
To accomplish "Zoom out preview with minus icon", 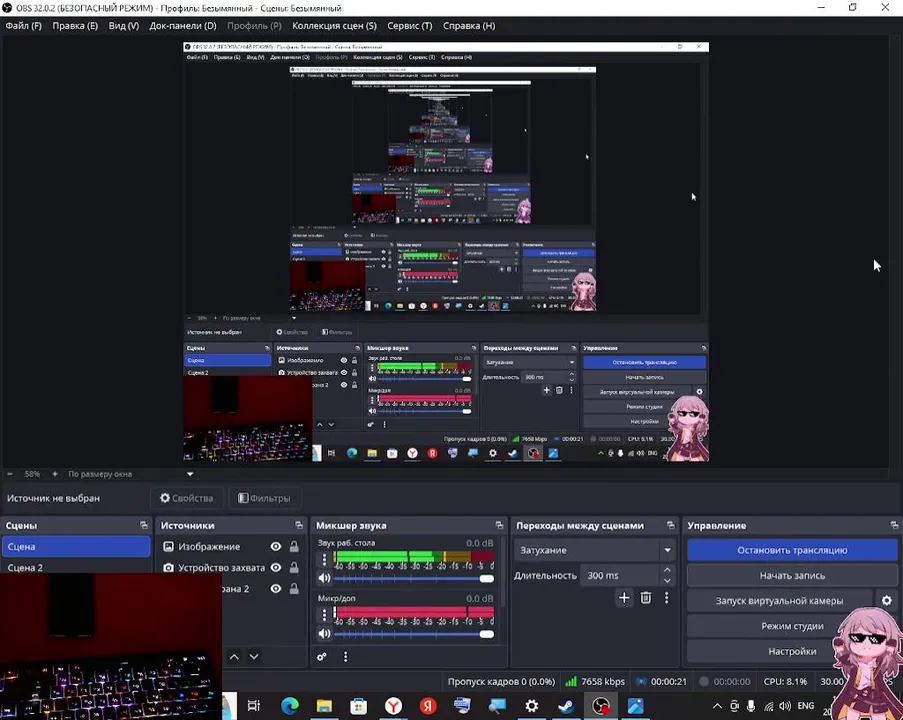I will pos(10,474).
